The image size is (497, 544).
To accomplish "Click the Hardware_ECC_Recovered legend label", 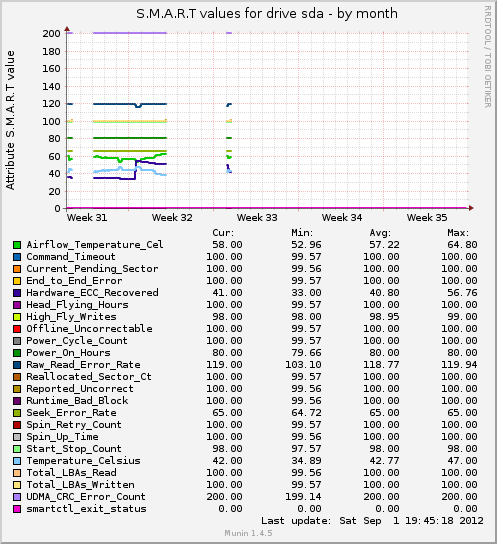I will [x=92, y=293].
